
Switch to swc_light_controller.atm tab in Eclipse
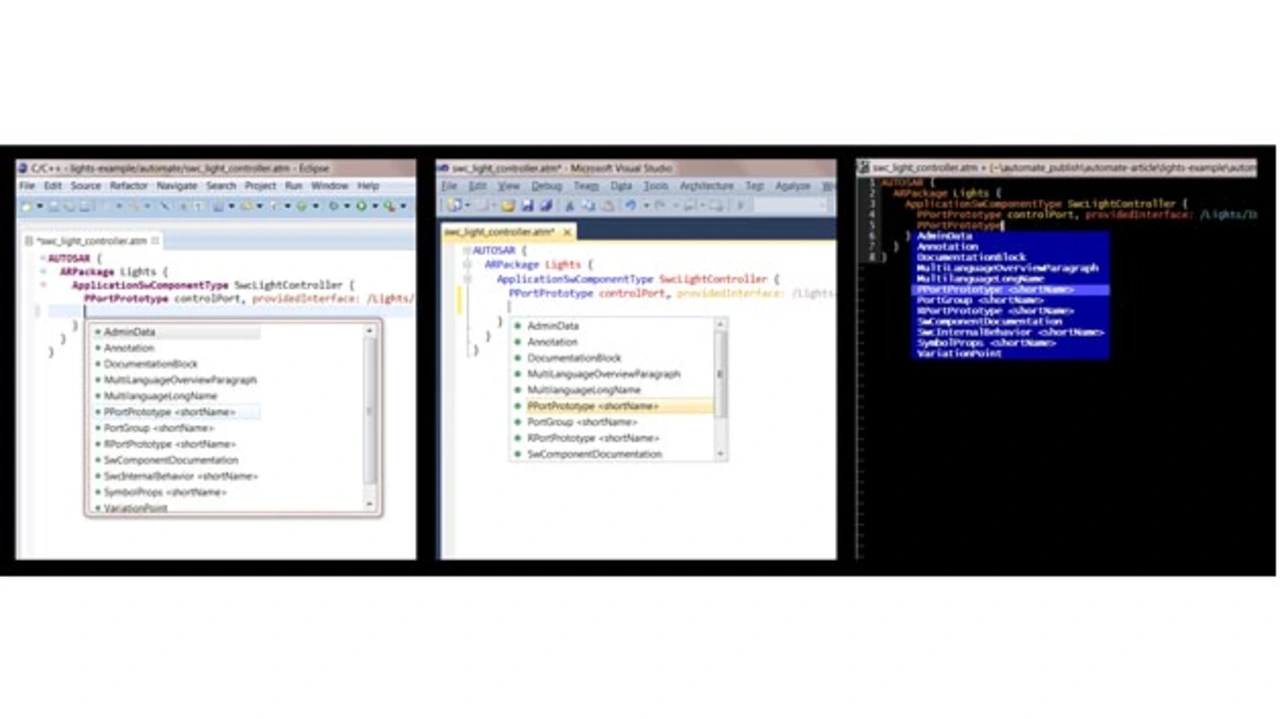click(91, 241)
